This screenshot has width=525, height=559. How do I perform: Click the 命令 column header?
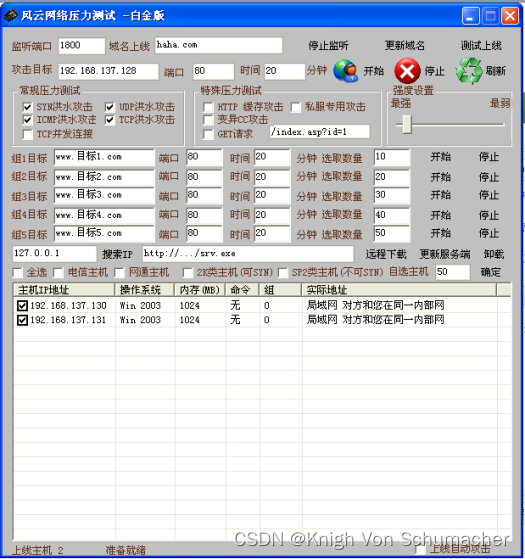(x=242, y=290)
